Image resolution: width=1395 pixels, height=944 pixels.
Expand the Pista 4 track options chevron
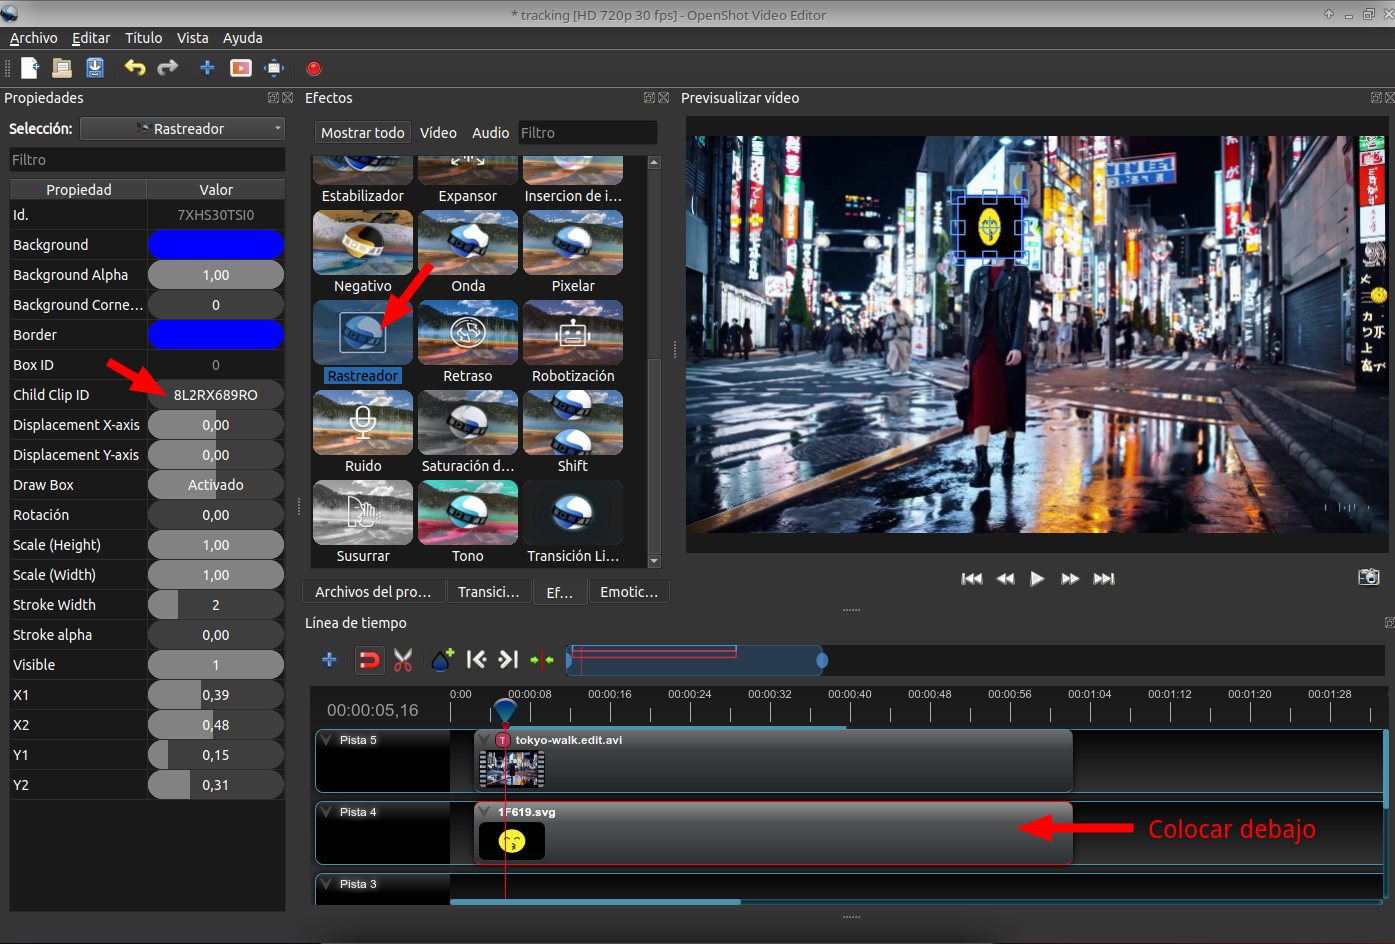(x=325, y=811)
